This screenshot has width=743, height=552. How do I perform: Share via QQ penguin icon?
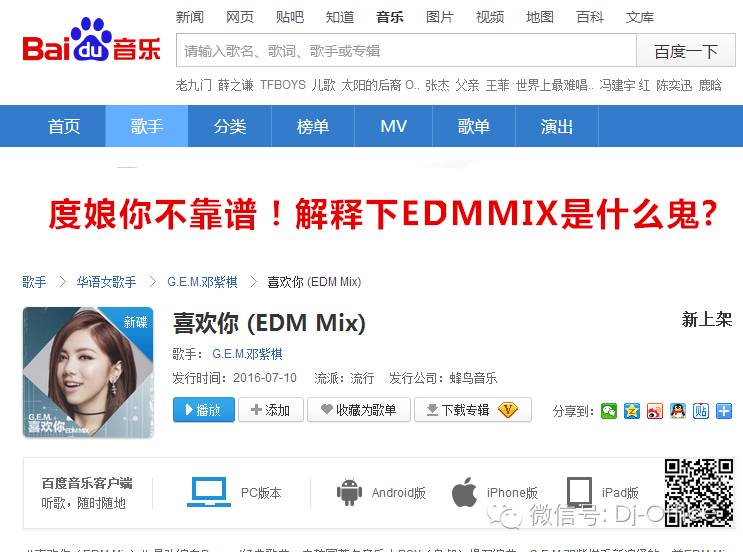click(x=678, y=411)
